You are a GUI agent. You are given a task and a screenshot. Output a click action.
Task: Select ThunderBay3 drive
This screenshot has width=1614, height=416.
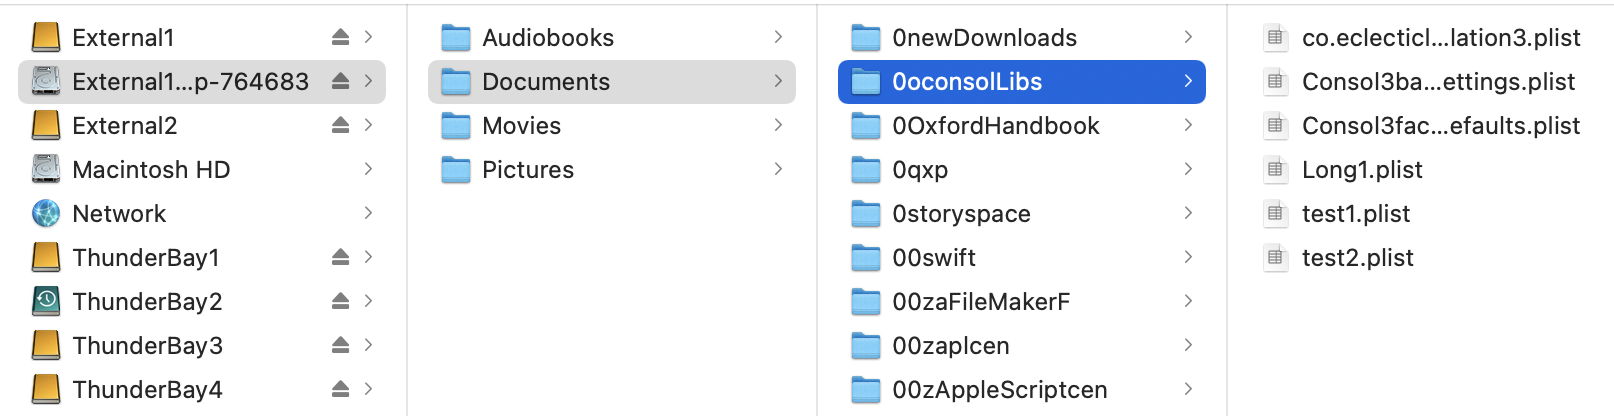(x=202, y=345)
